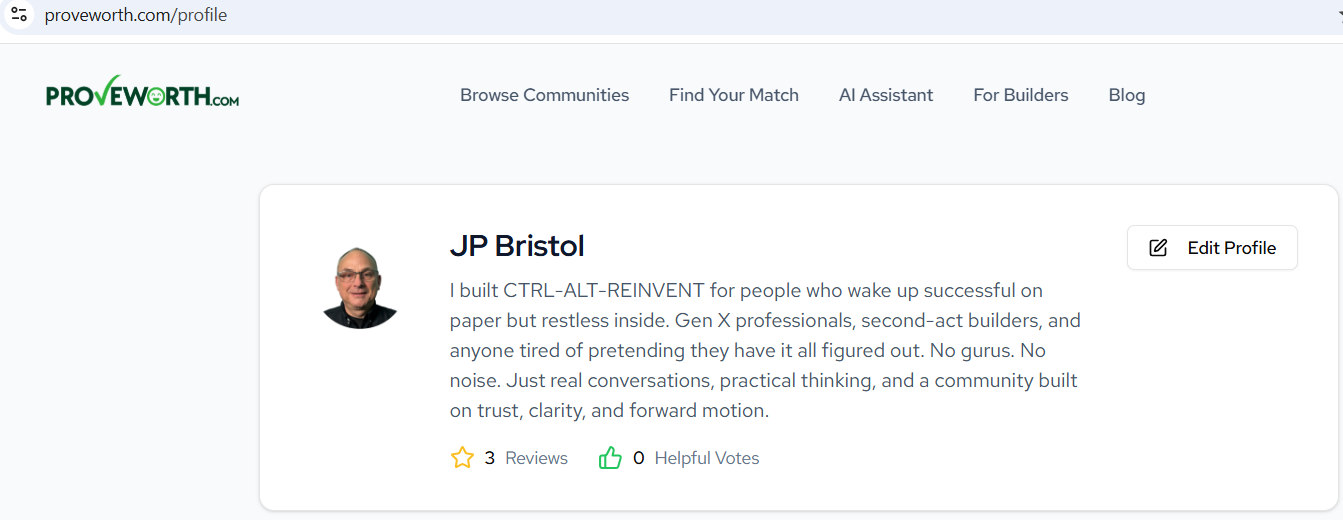Click the helpful votes count 0
The image size is (1343, 520).
(639, 458)
